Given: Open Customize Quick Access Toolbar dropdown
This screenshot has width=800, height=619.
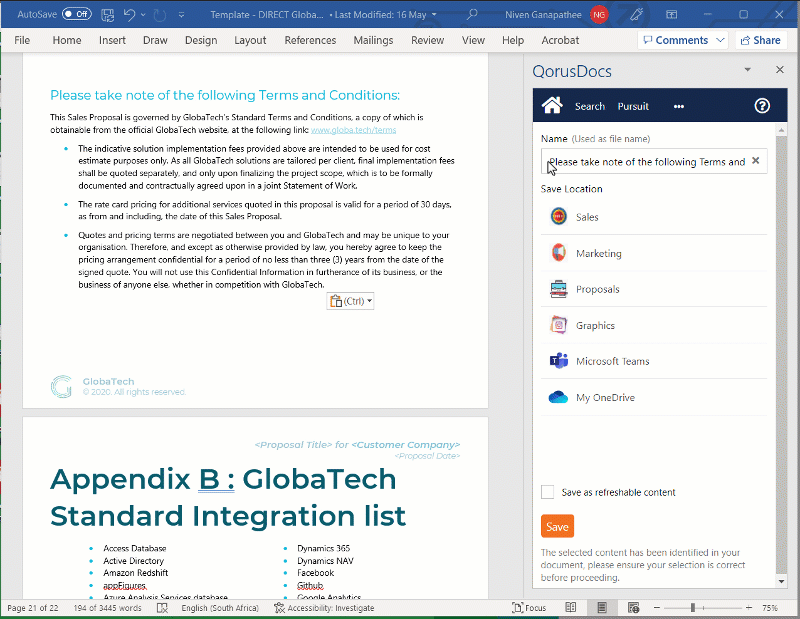Looking at the screenshot, I should point(181,15).
